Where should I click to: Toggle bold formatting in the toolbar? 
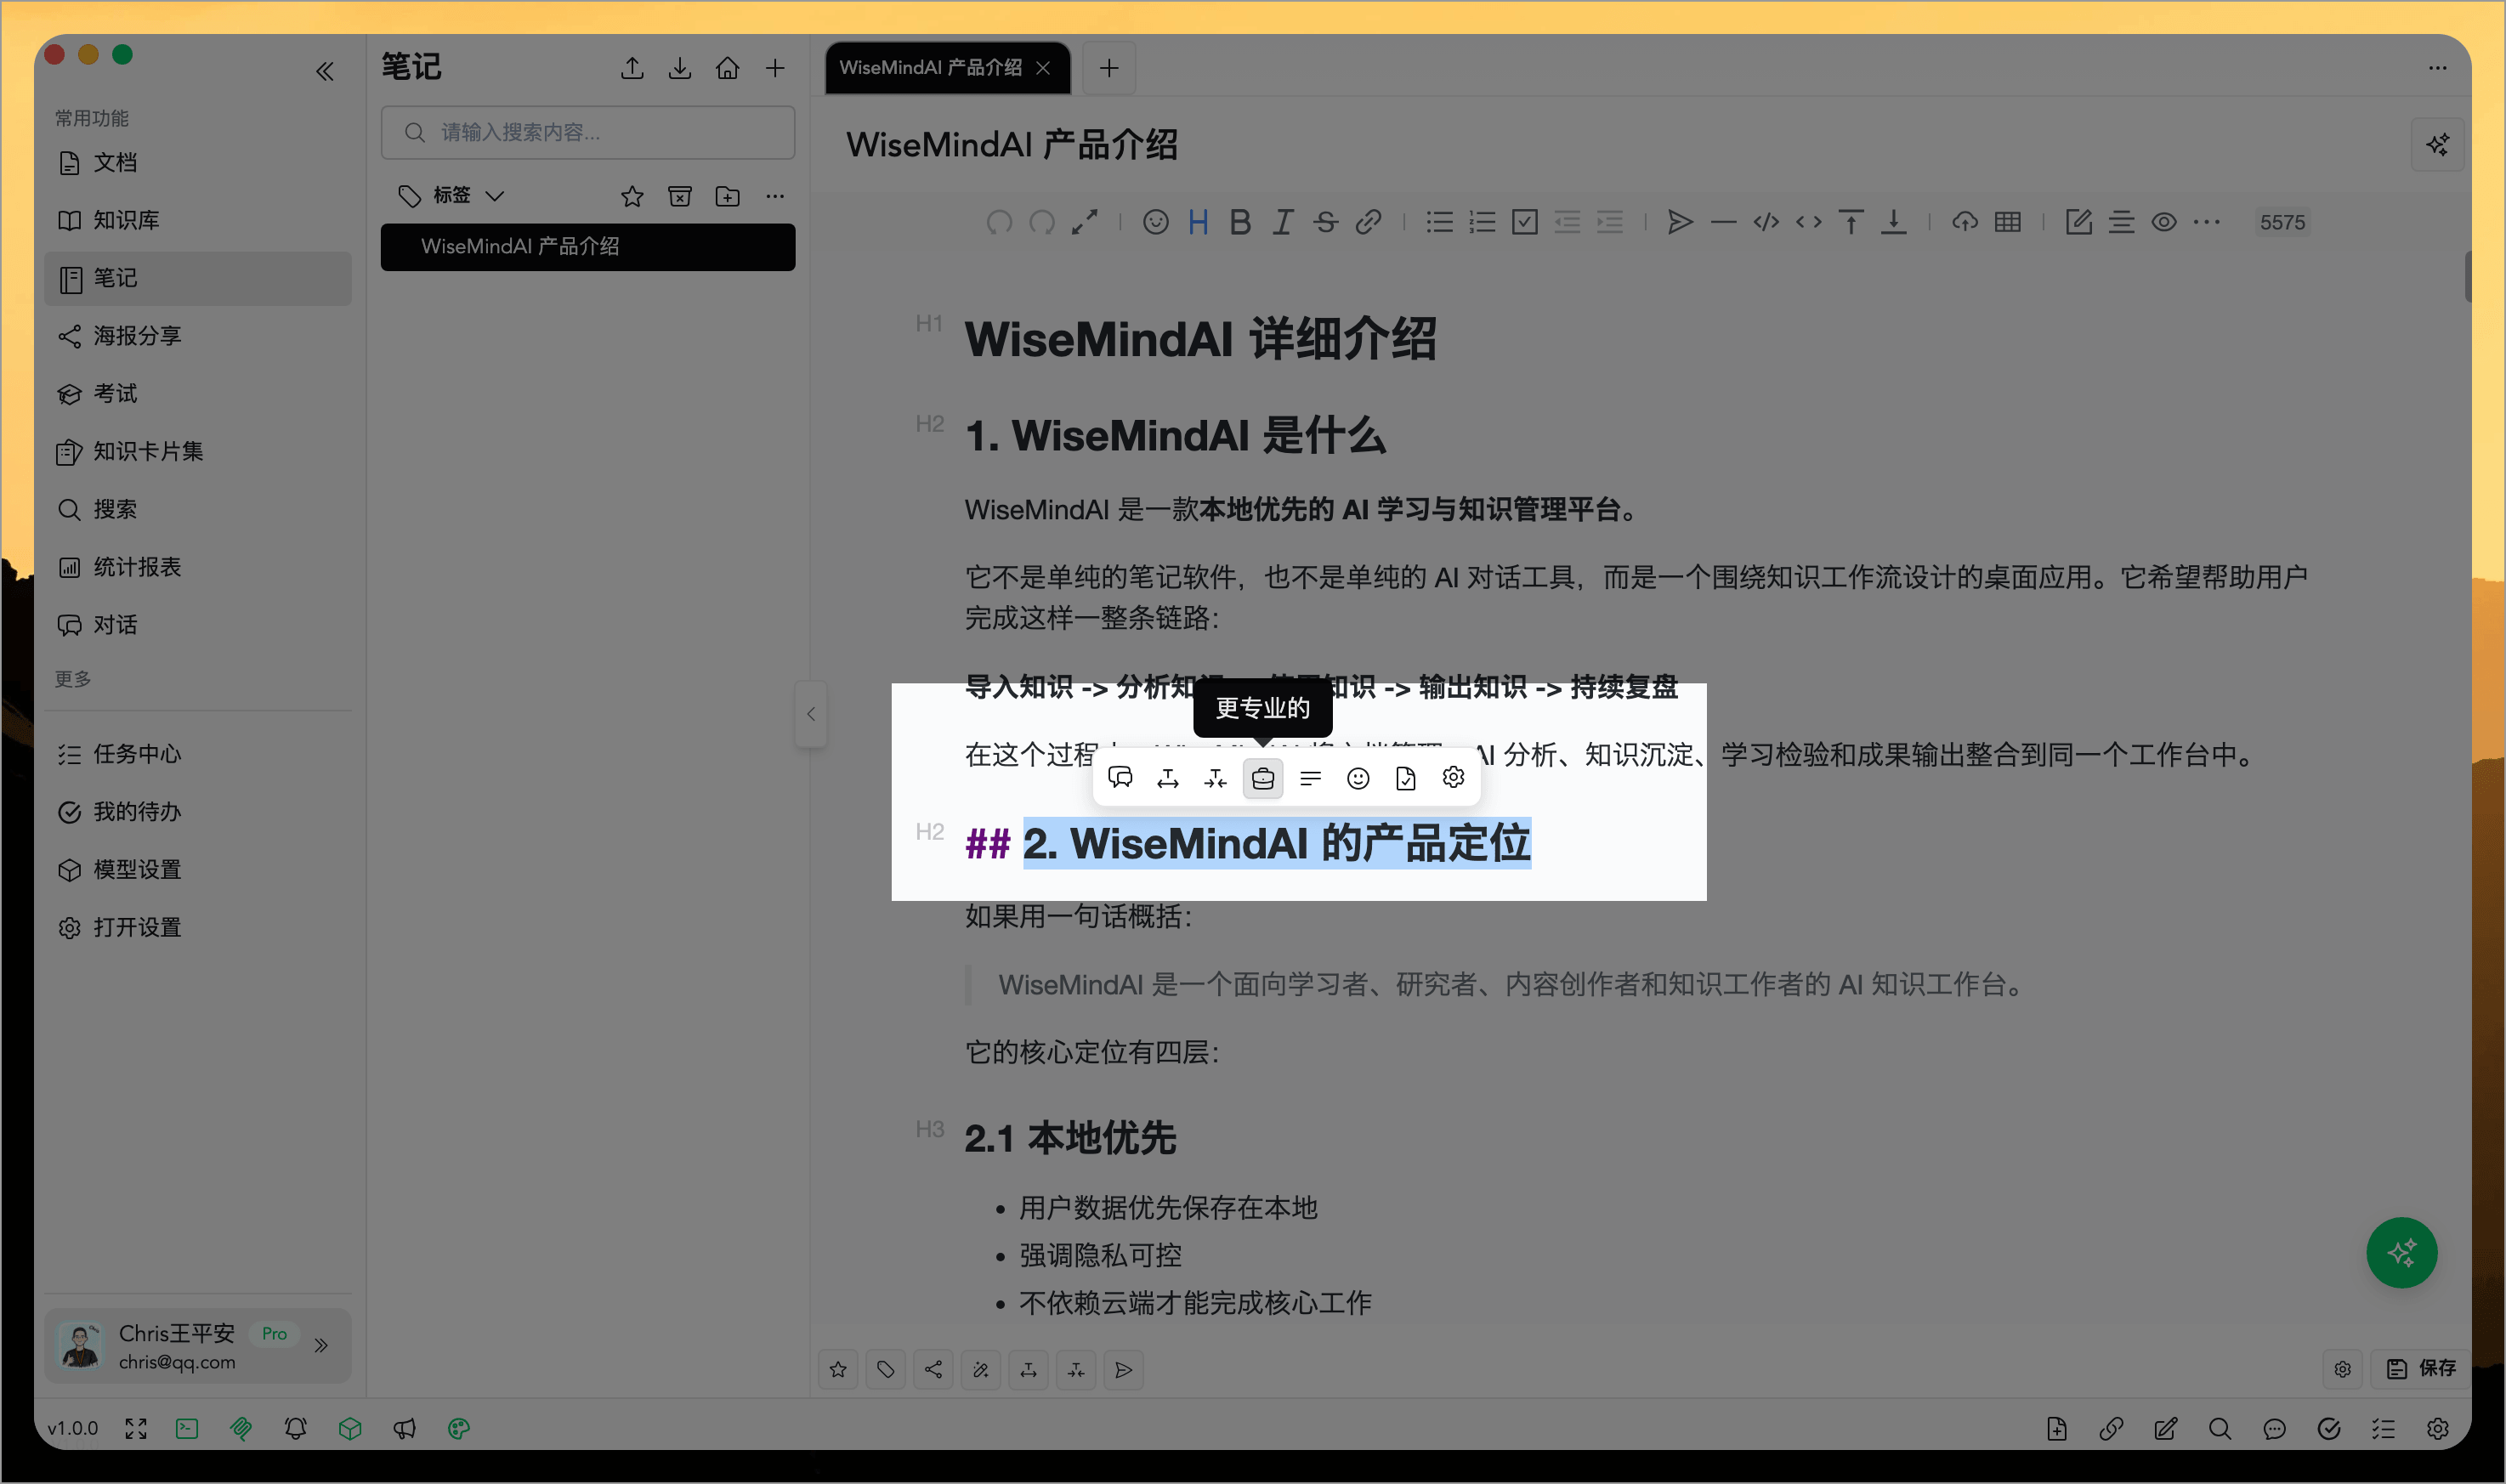pyautogui.click(x=1241, y=222)
